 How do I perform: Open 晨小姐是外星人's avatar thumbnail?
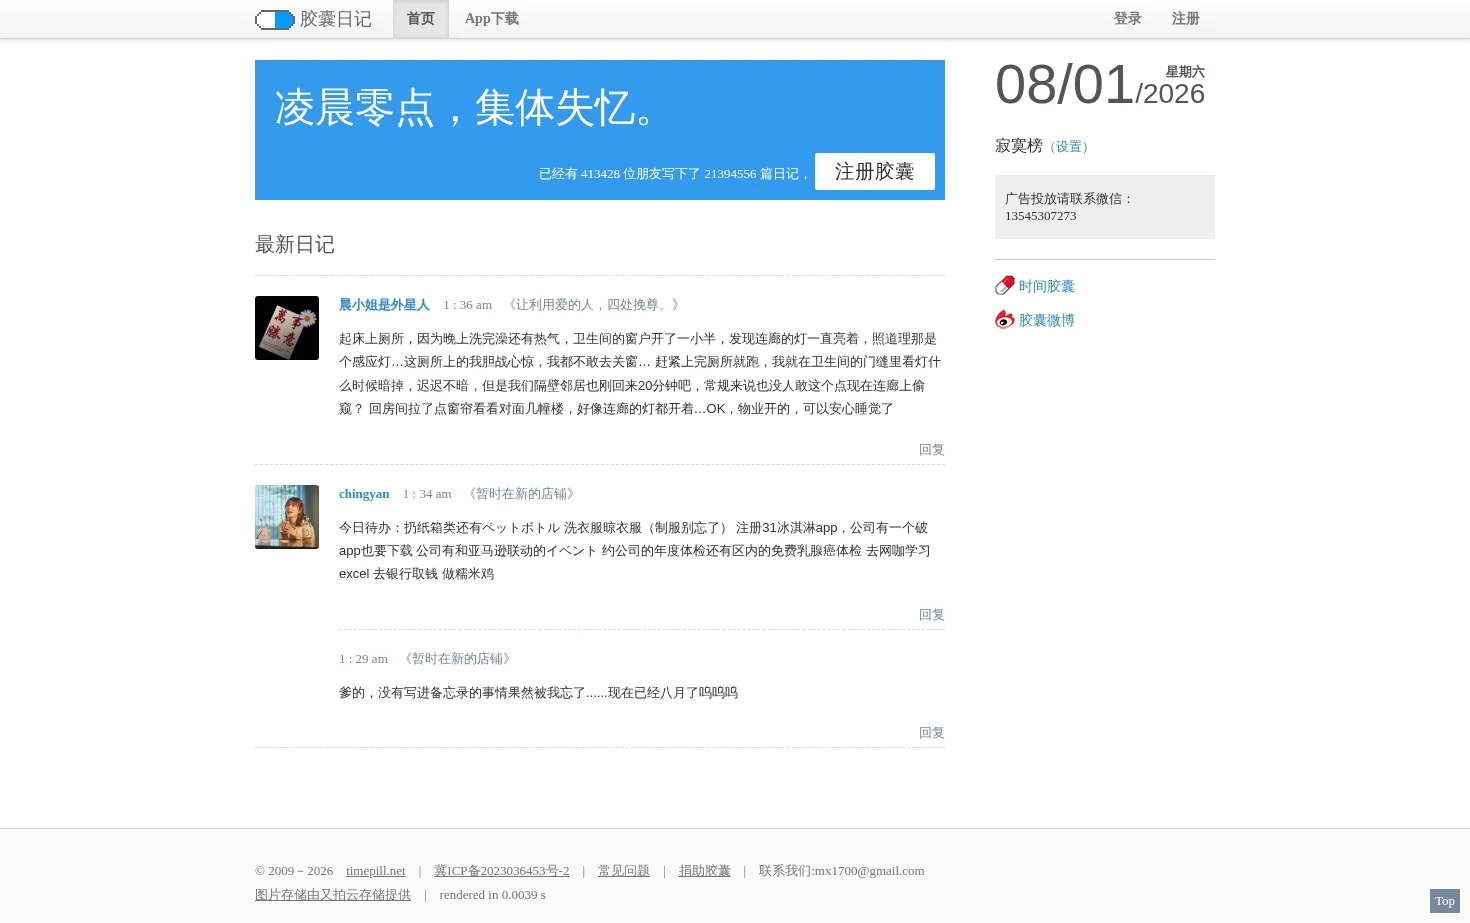(287, 328)
